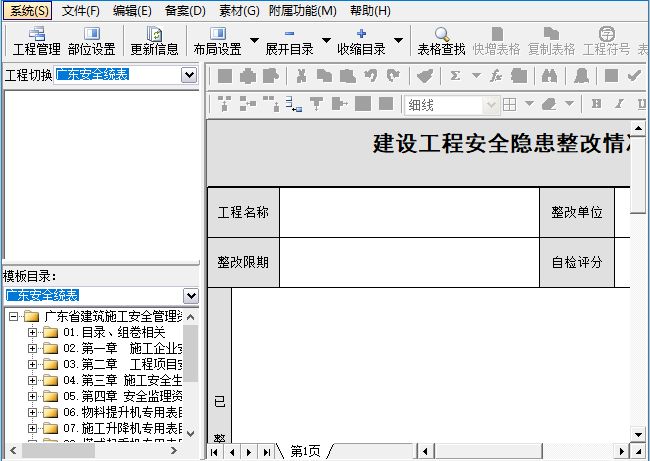
Task: Select the 第1页 sheet tab
Action: [x=305, y=452]
